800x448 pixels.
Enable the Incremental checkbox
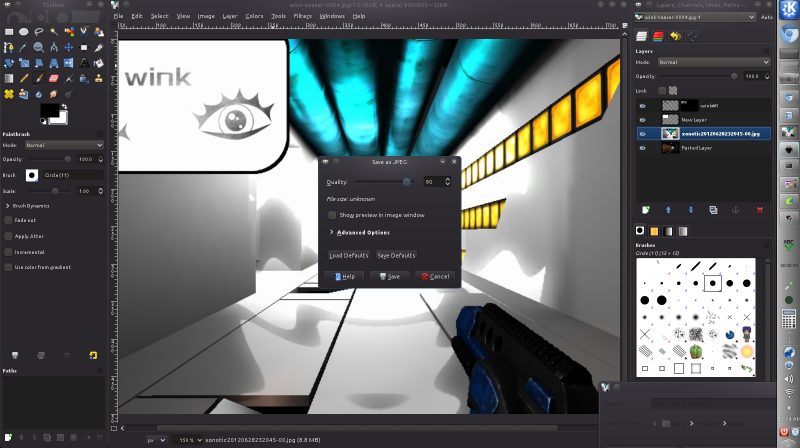[x=8, y=252]
